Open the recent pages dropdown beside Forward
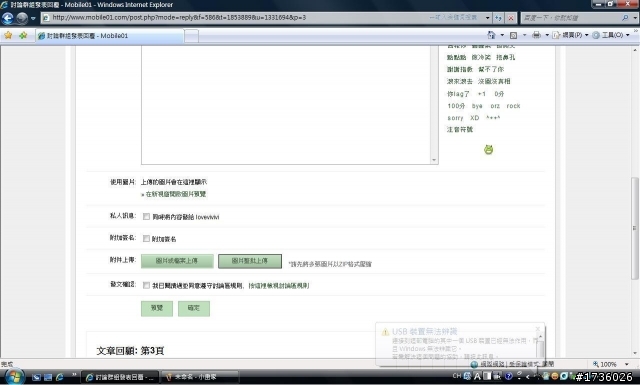The image size is (640, 385). click(33, 18)
